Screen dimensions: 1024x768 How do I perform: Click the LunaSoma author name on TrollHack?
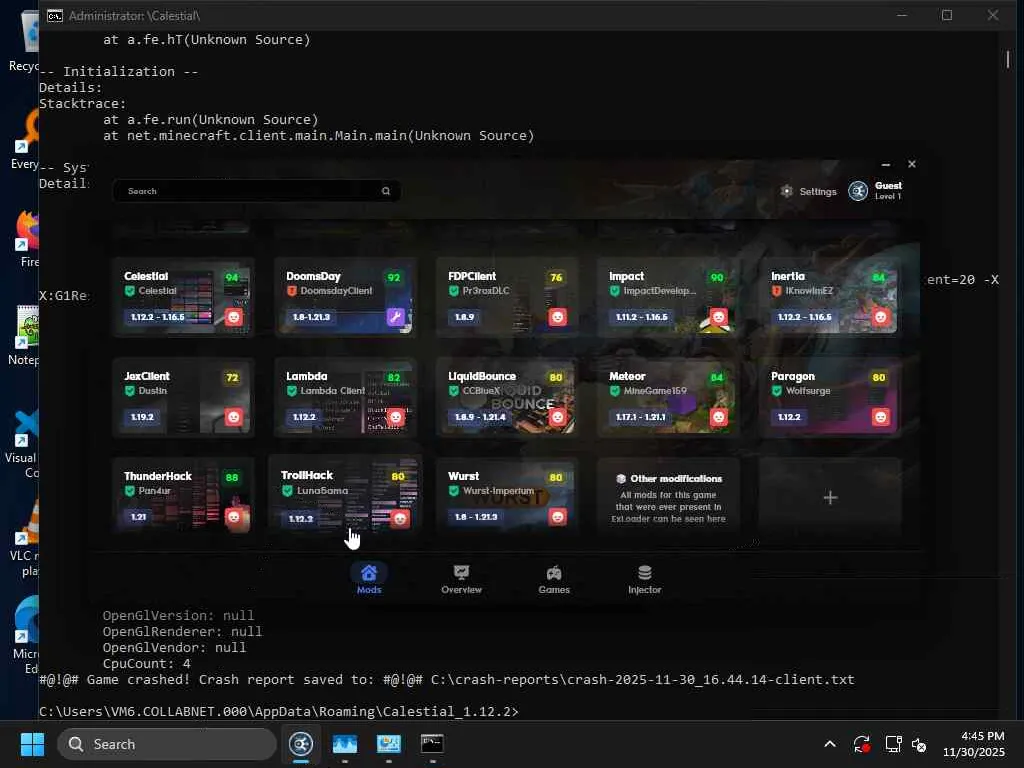point(323,490)
